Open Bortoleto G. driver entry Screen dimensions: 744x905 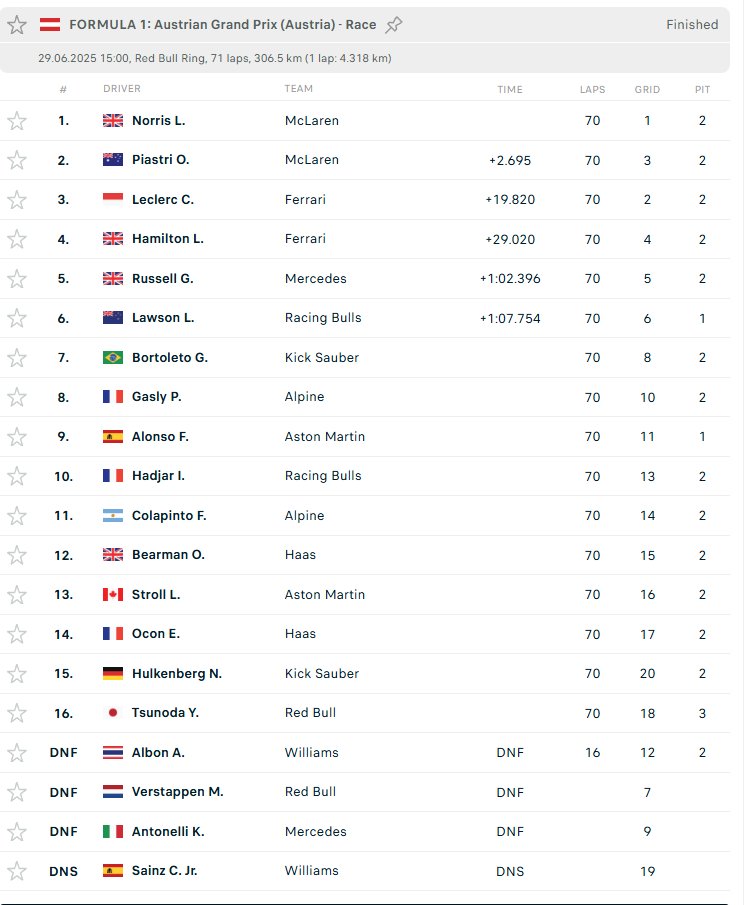(170, 357)
